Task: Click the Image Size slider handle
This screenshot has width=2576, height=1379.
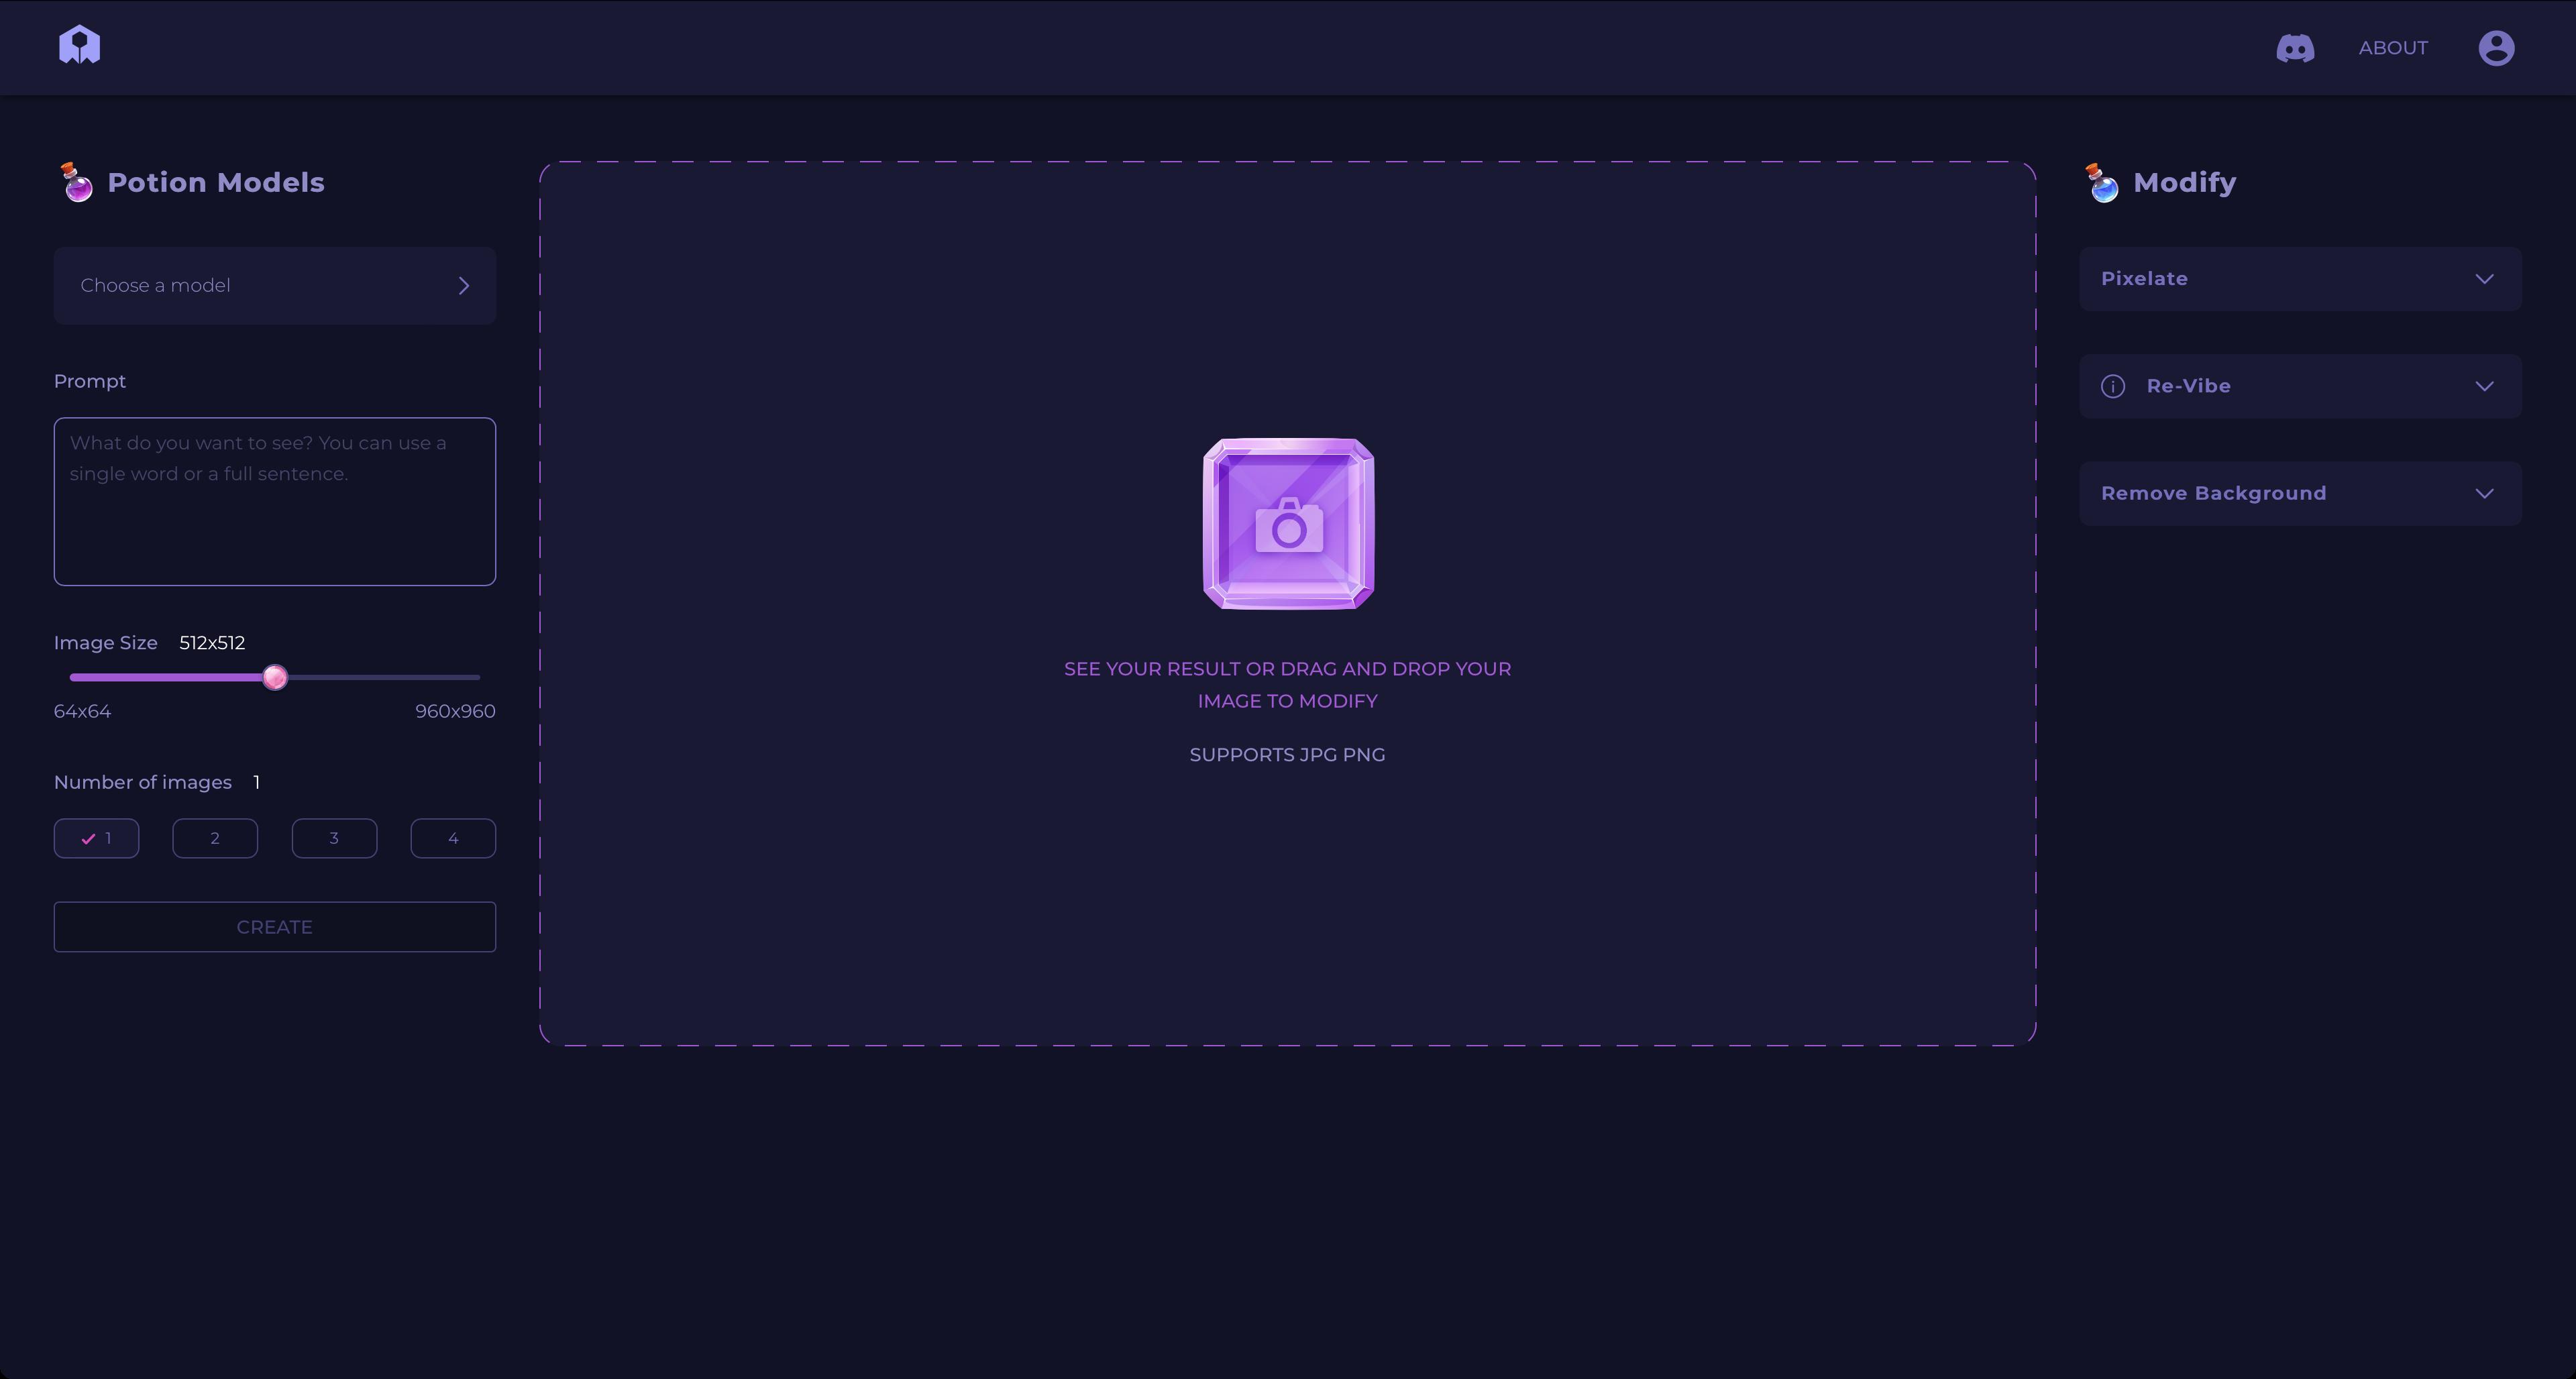Action: (x=275, y=678)
